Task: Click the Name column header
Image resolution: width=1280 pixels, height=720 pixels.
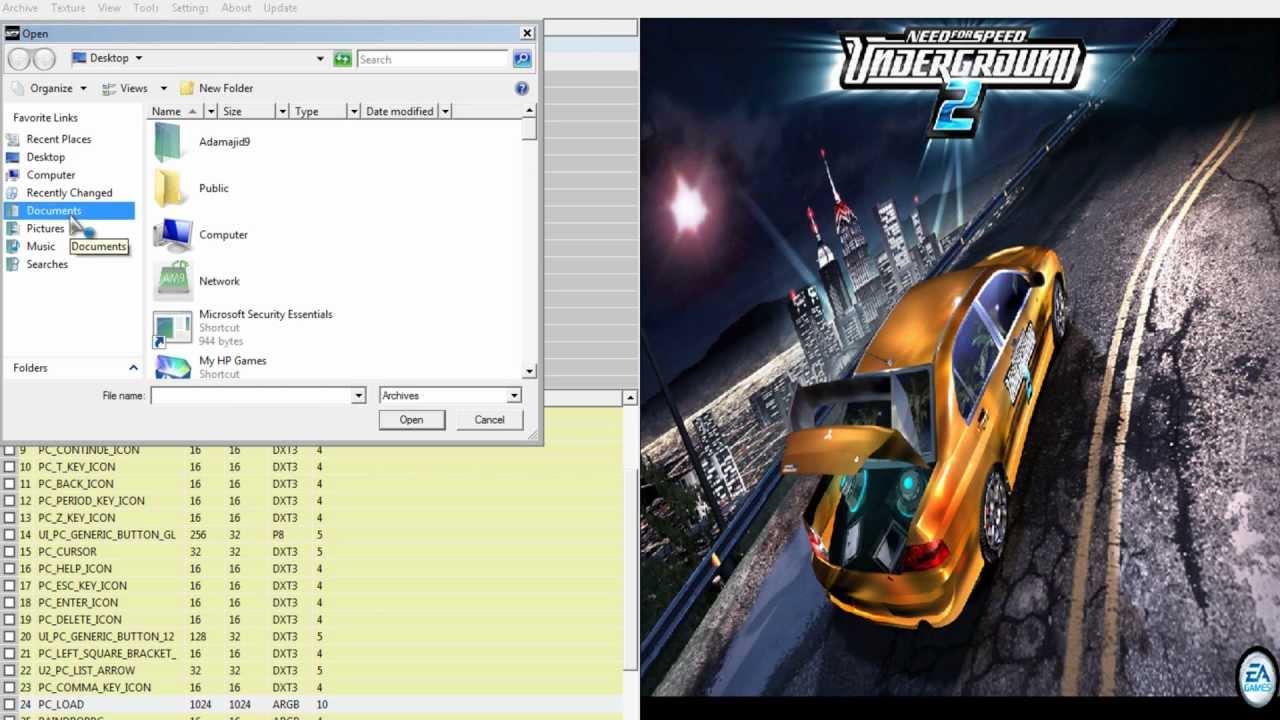Action: pyautogui.click(x=176, y=111)
